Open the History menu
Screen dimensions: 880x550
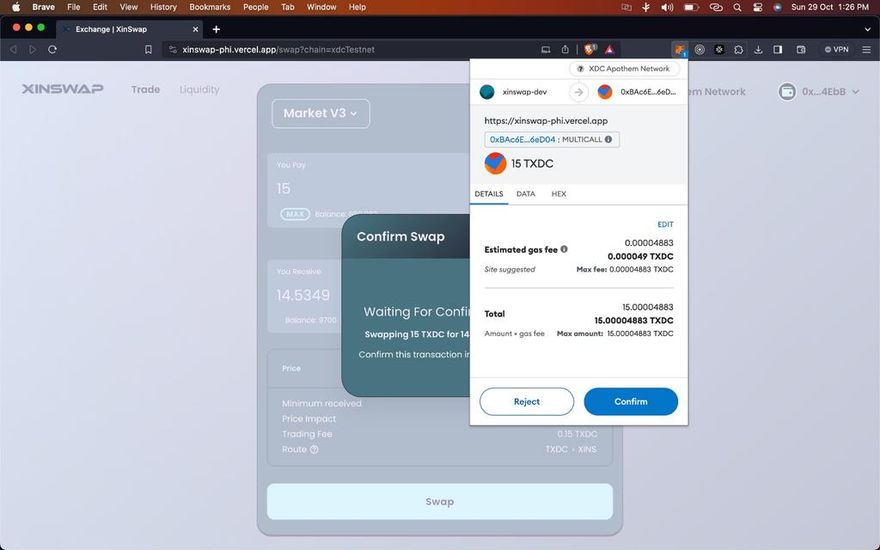click(x=163, y=7)
